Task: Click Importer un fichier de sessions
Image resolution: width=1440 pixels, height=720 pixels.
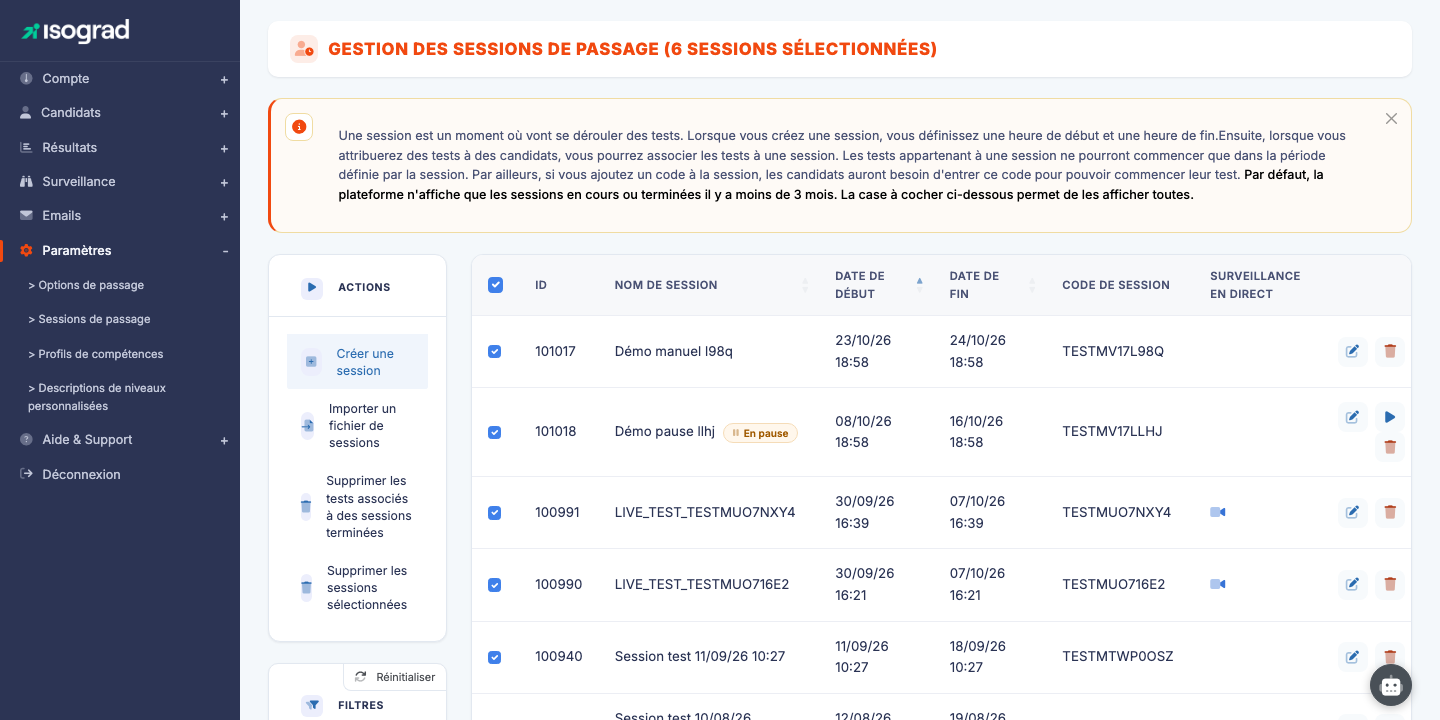Action: 357,426
